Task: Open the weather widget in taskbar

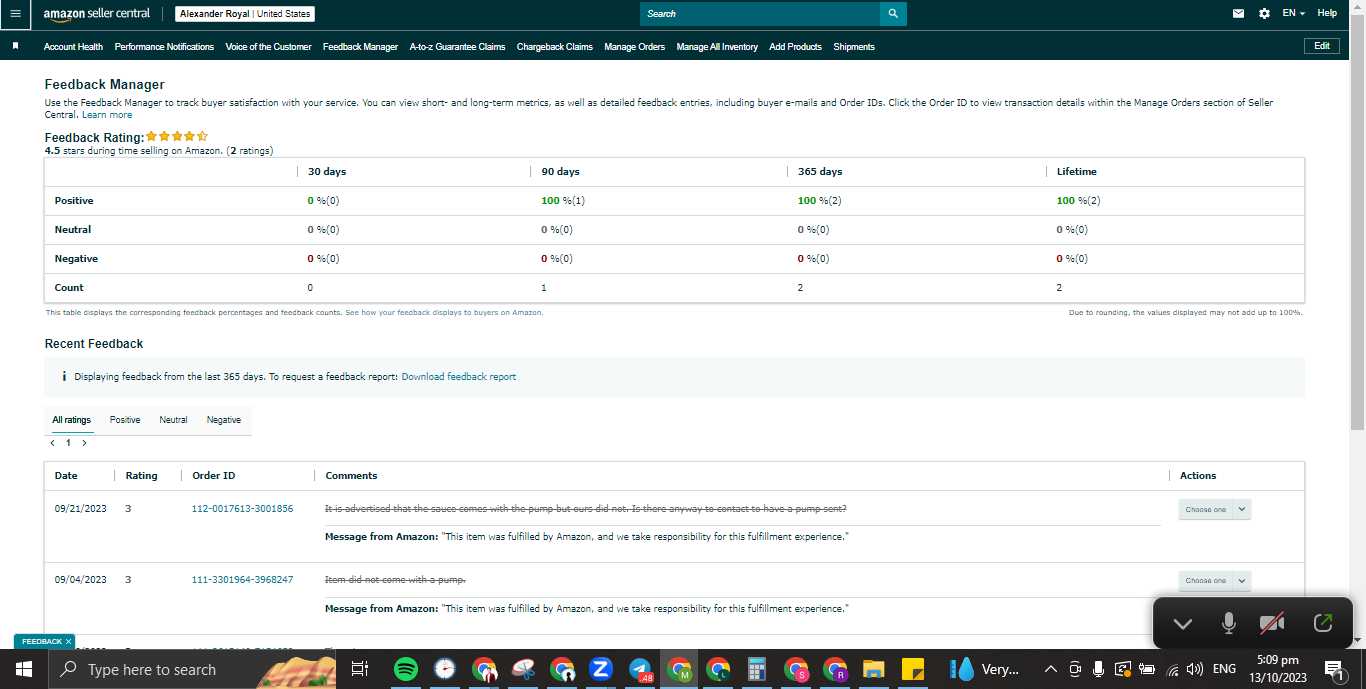Action: pyautogui.click(x=986, y=669)
